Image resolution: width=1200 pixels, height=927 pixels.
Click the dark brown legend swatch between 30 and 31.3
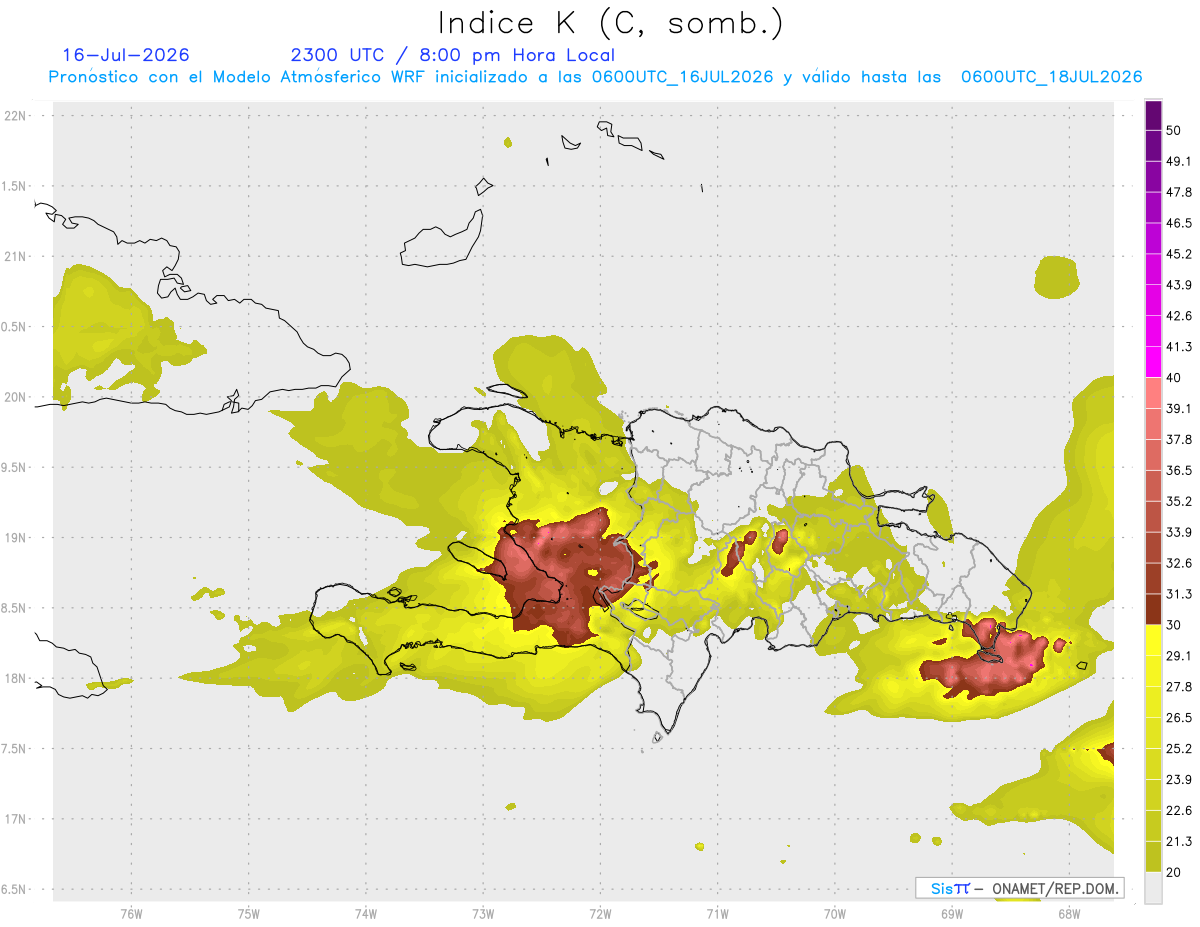1153,610
